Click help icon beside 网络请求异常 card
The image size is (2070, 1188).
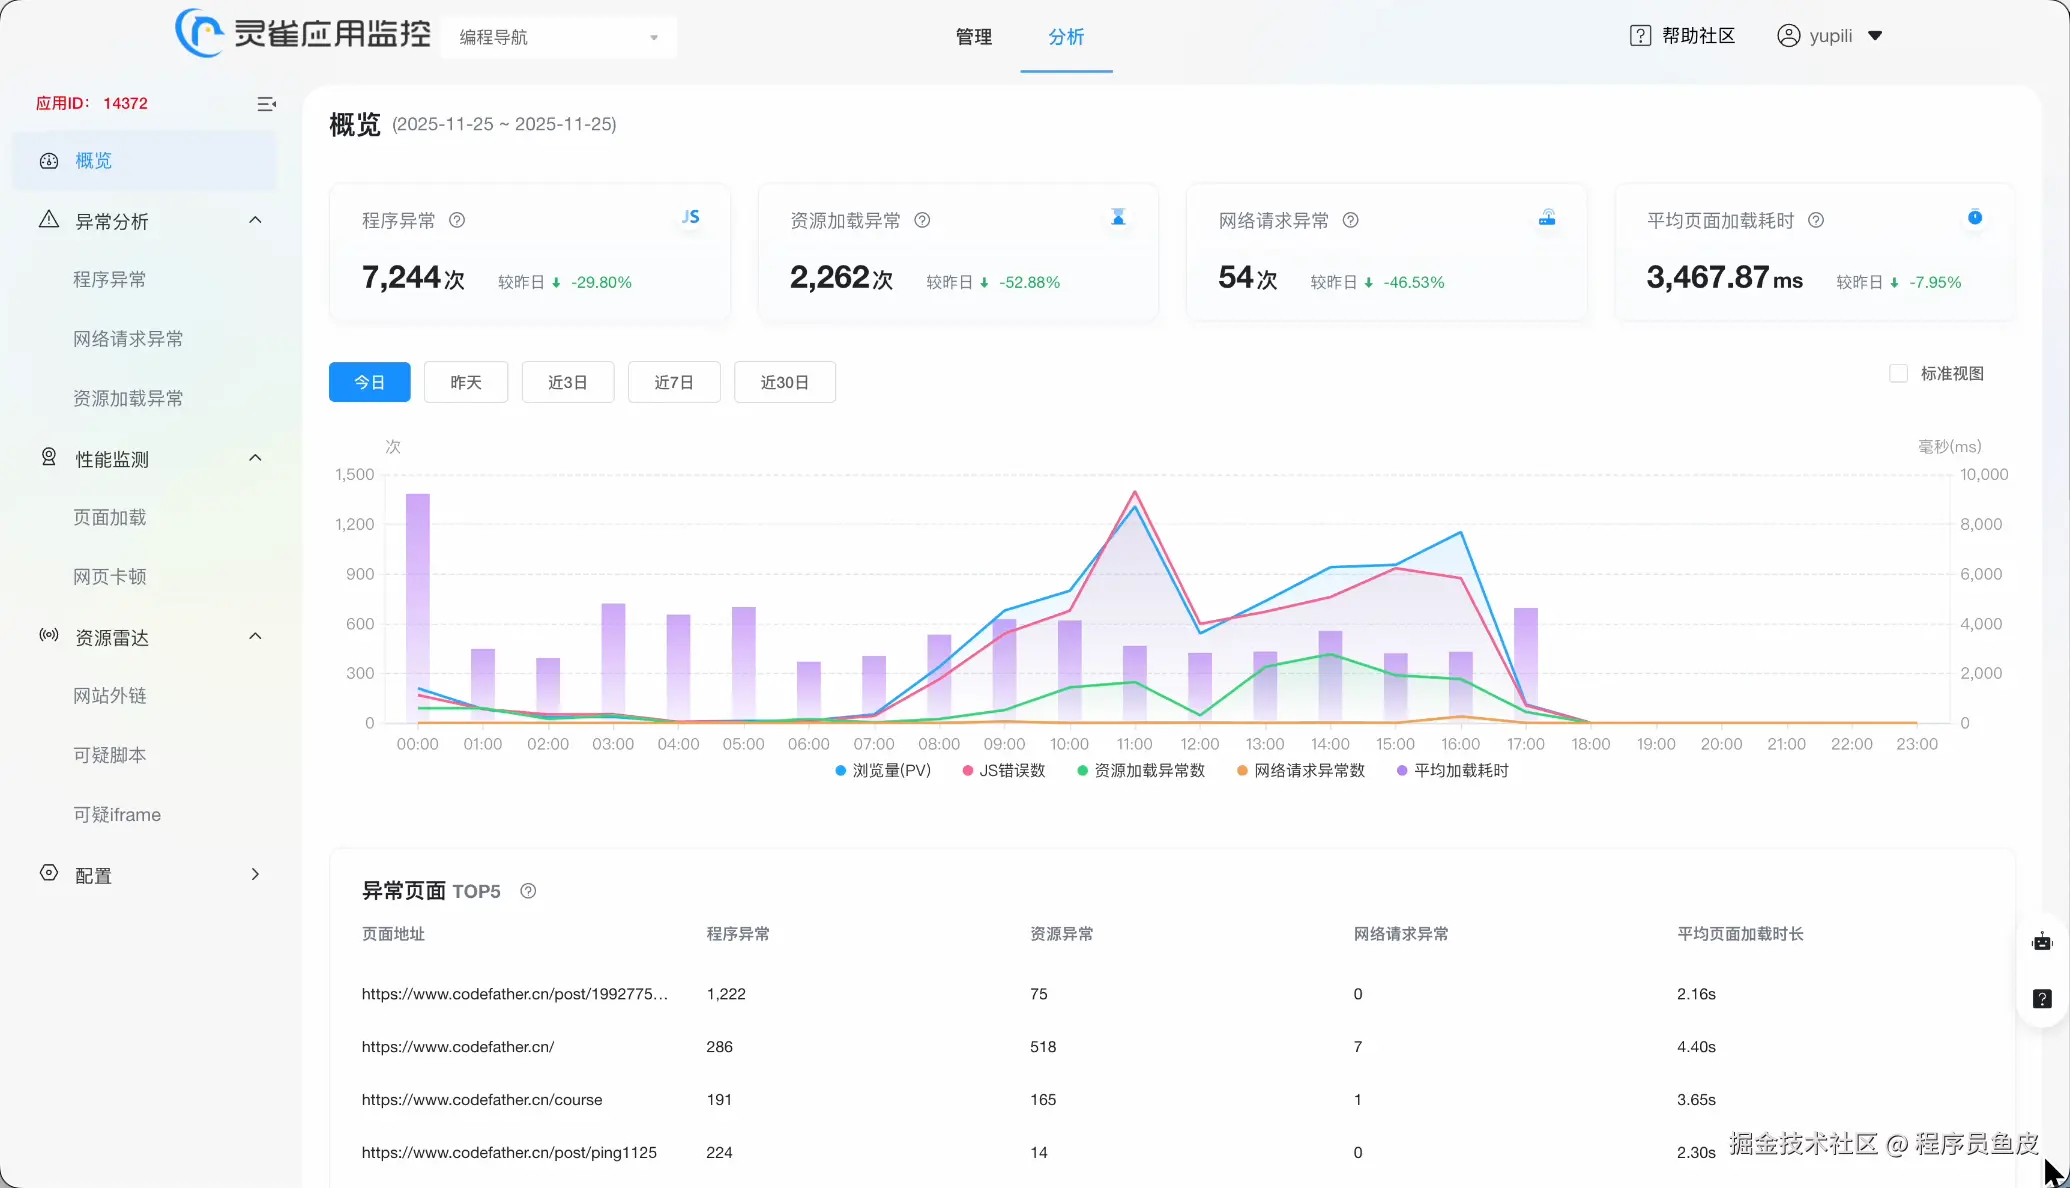pos(1350,220)
